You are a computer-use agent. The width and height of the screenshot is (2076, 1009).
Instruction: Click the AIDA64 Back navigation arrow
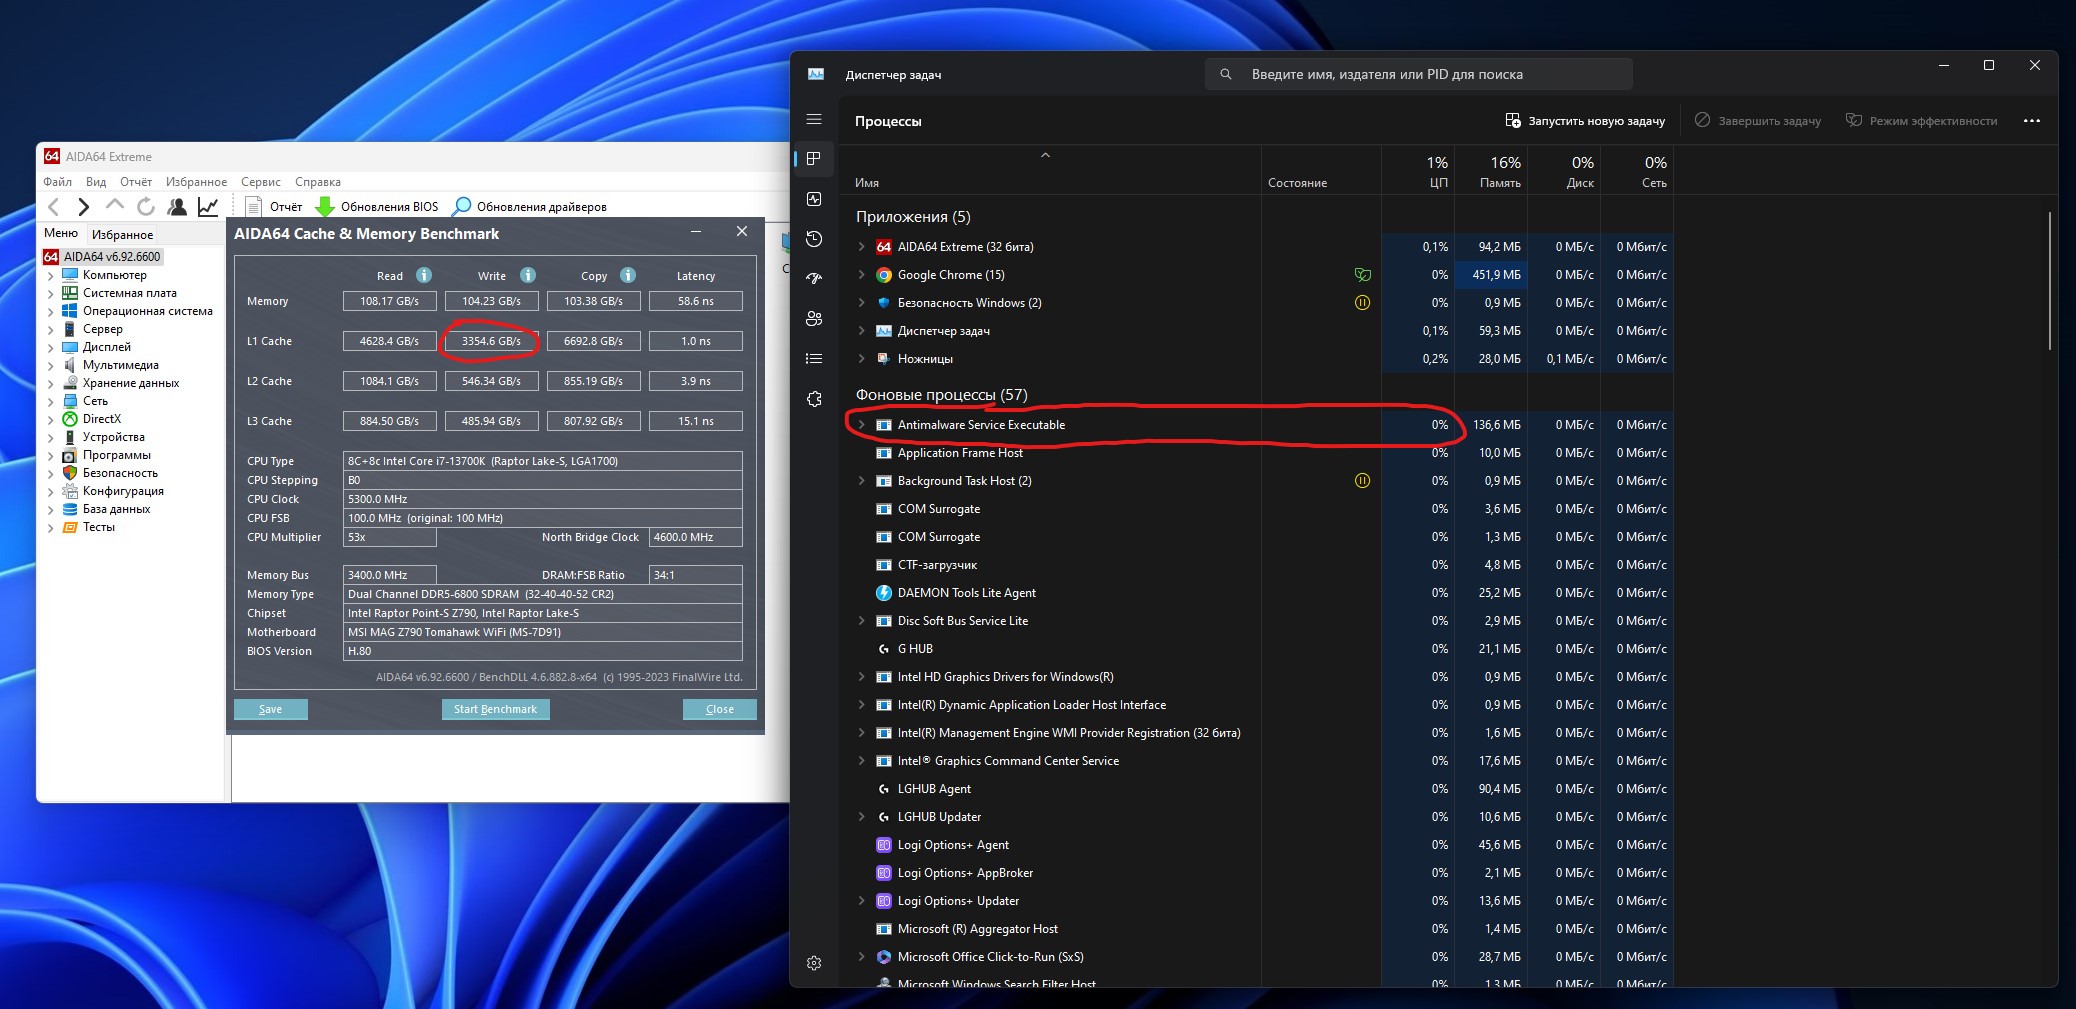pyautogui.click(x=54, y=207)
